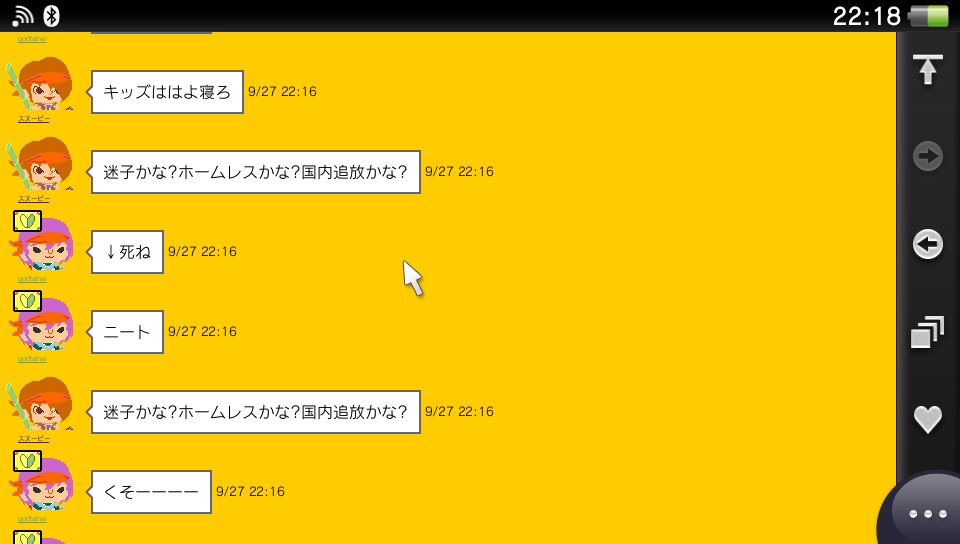Select the ニート message bubble
The width and height of the screenshot is (960, 544).
127,332
